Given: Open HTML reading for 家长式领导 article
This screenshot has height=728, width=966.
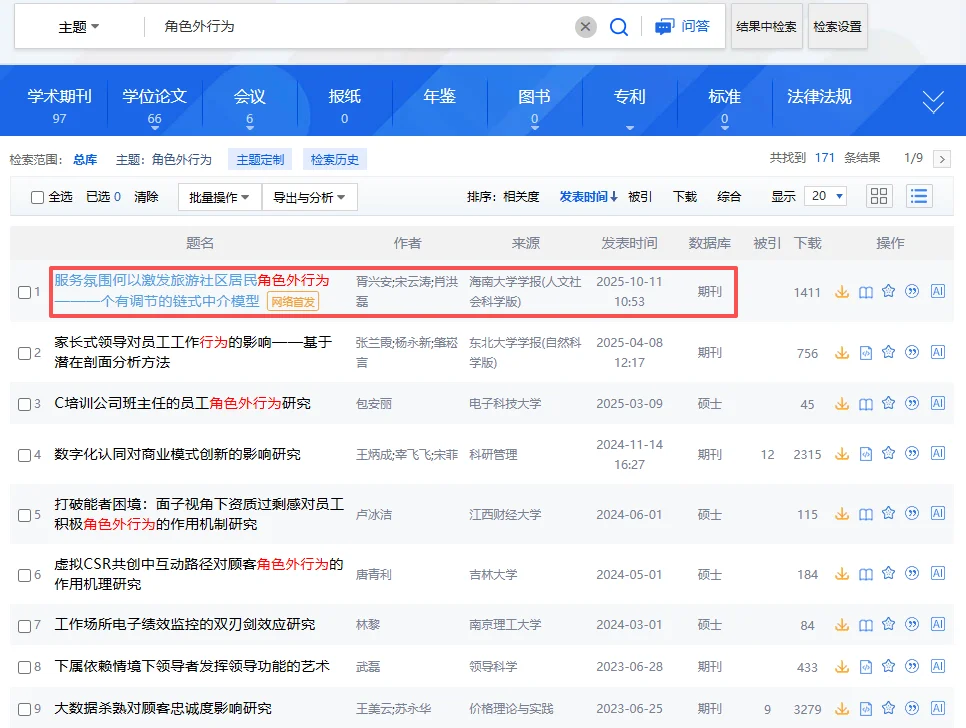Looking at the screenshot, I should (866, 353).
